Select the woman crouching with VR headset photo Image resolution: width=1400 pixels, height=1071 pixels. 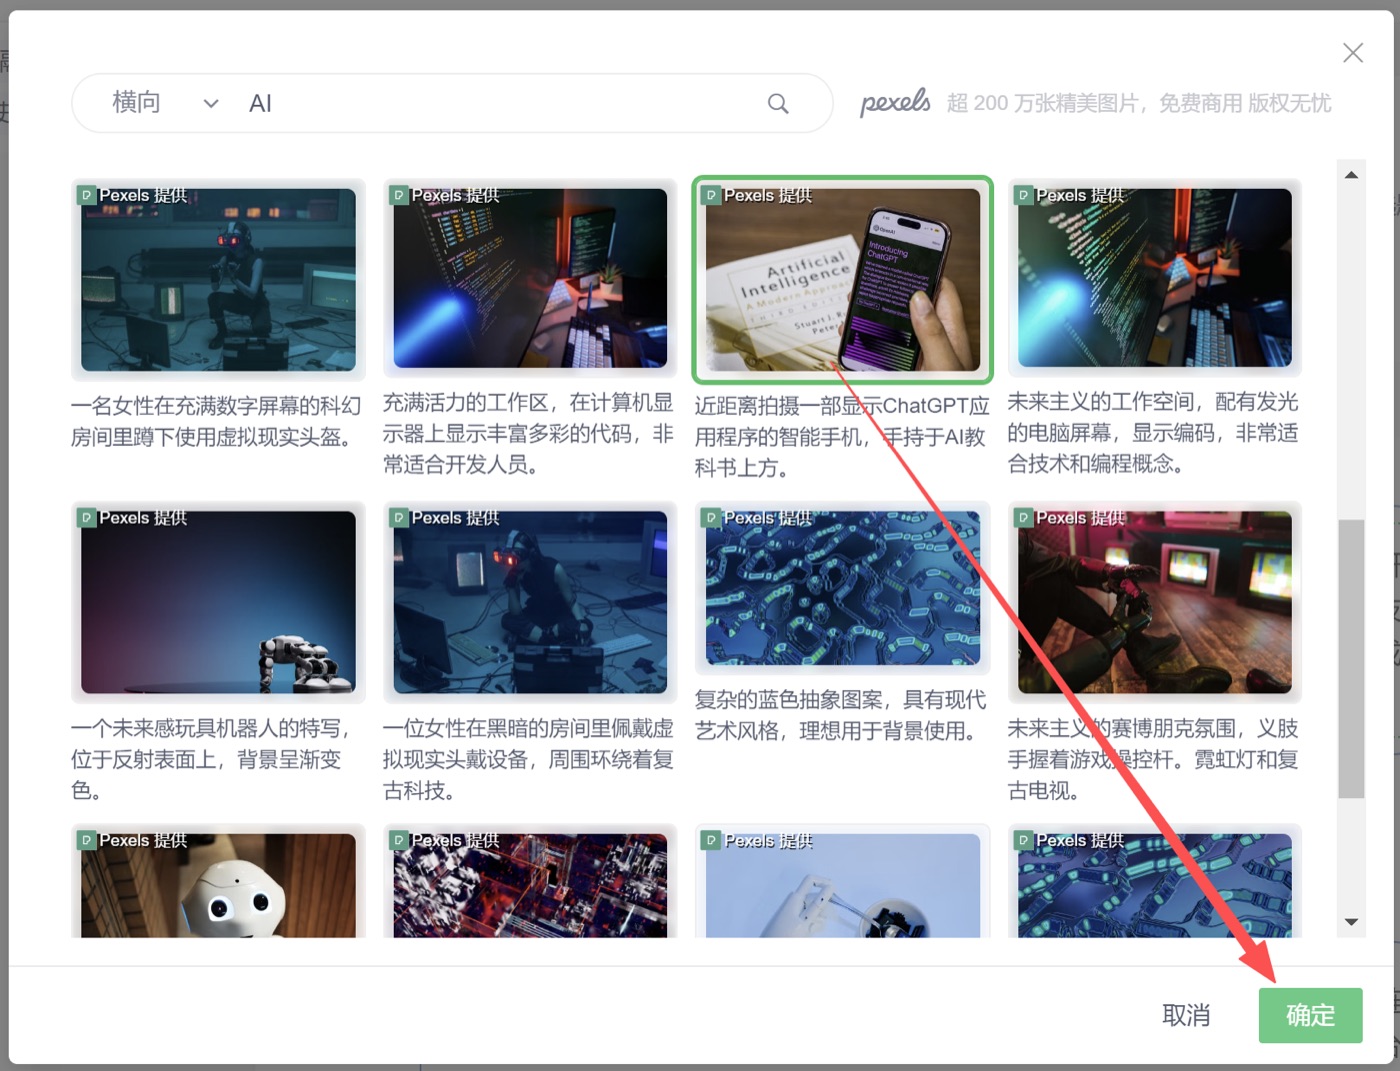click(218, 279)
